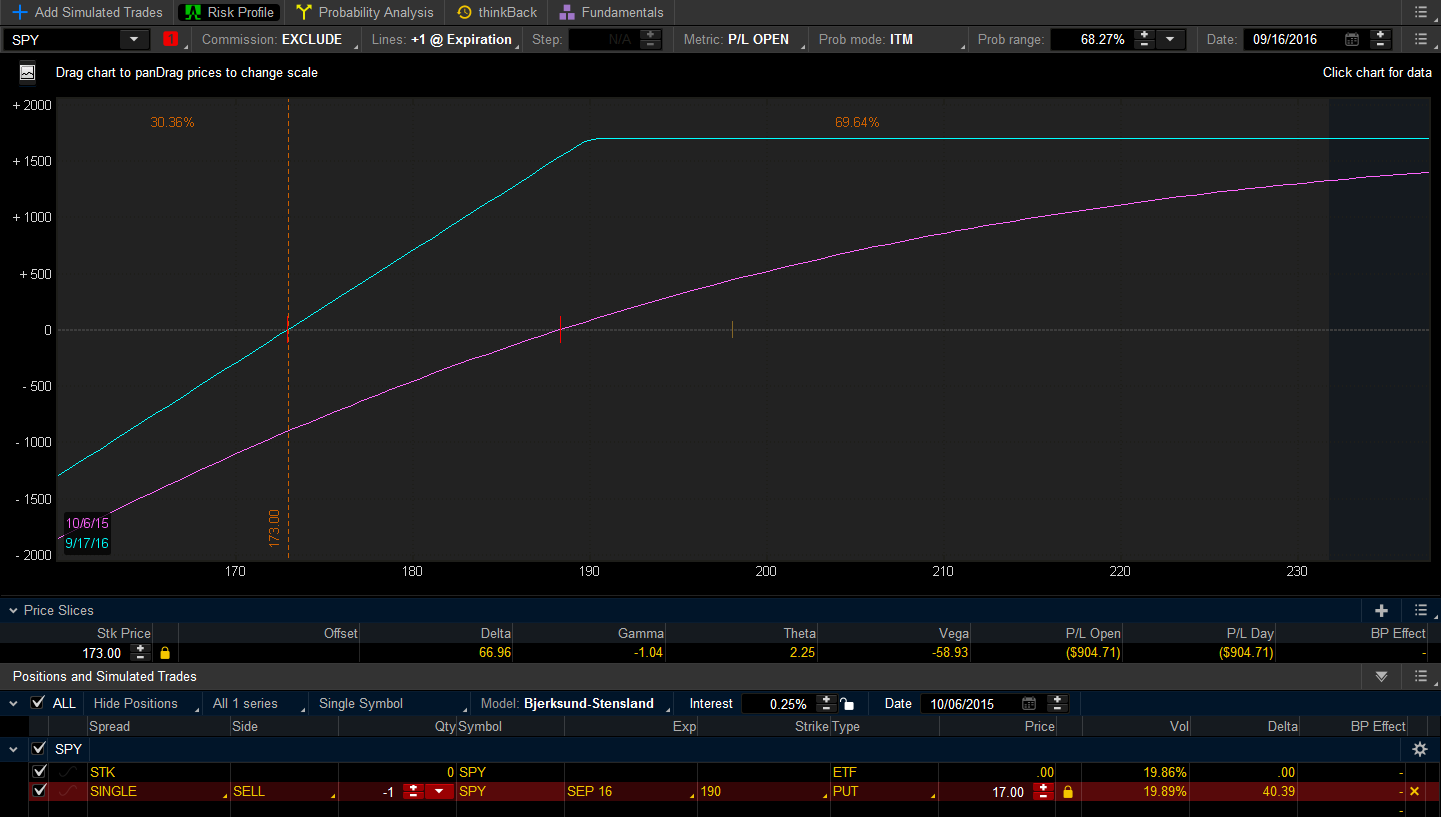
Task: Open the Fundamentals tab
Action: click(x=611, y=12)
